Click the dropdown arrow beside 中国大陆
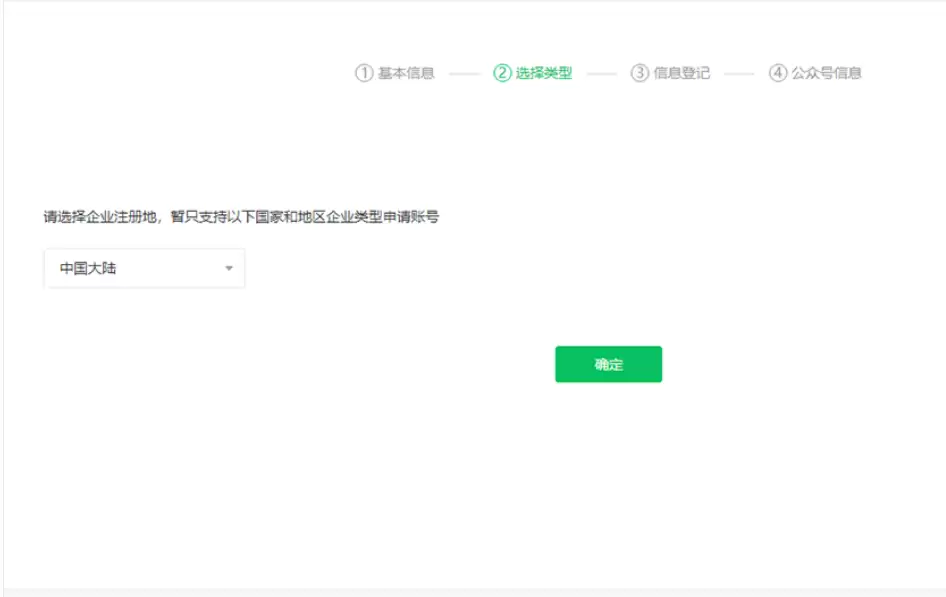946x597 pixels. point(229,268)
